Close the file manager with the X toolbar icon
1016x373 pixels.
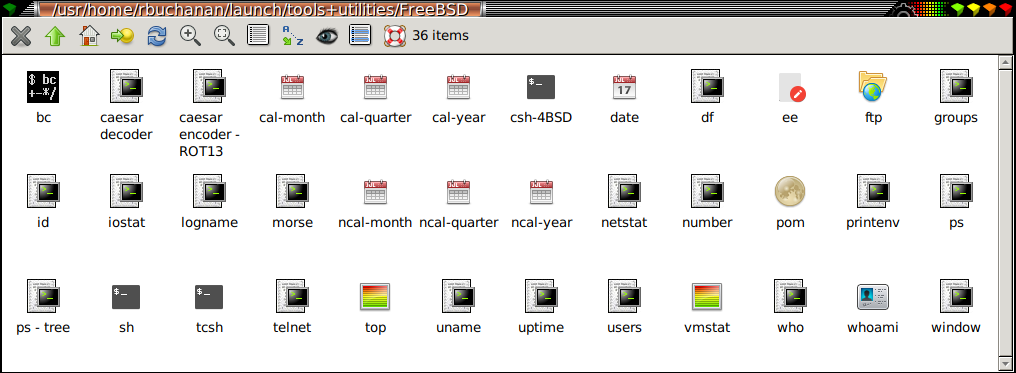[x=21, y=36]
